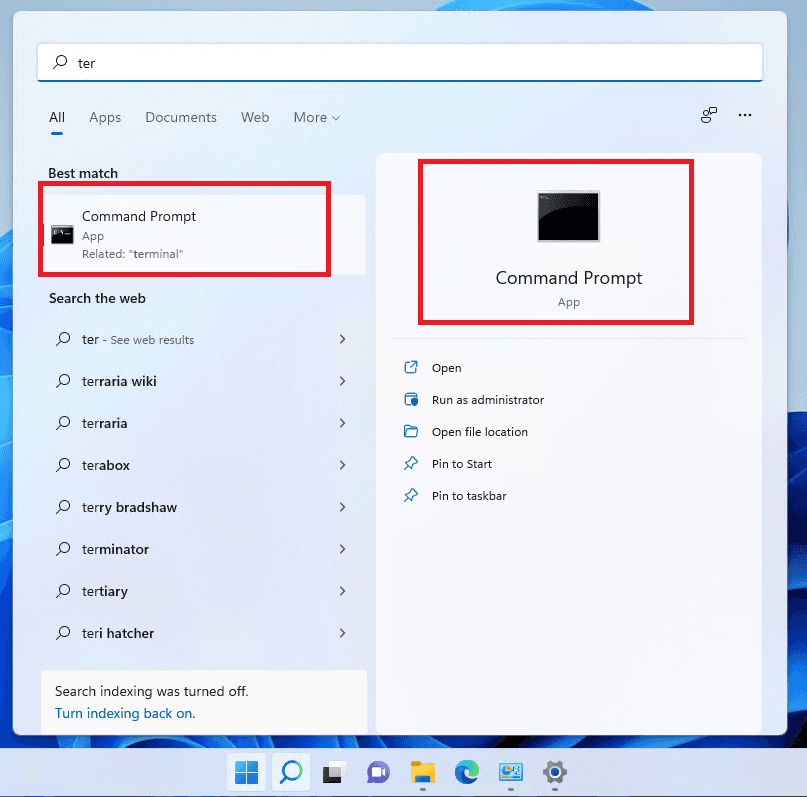Click the taskbar Search icon

point(291,772)
